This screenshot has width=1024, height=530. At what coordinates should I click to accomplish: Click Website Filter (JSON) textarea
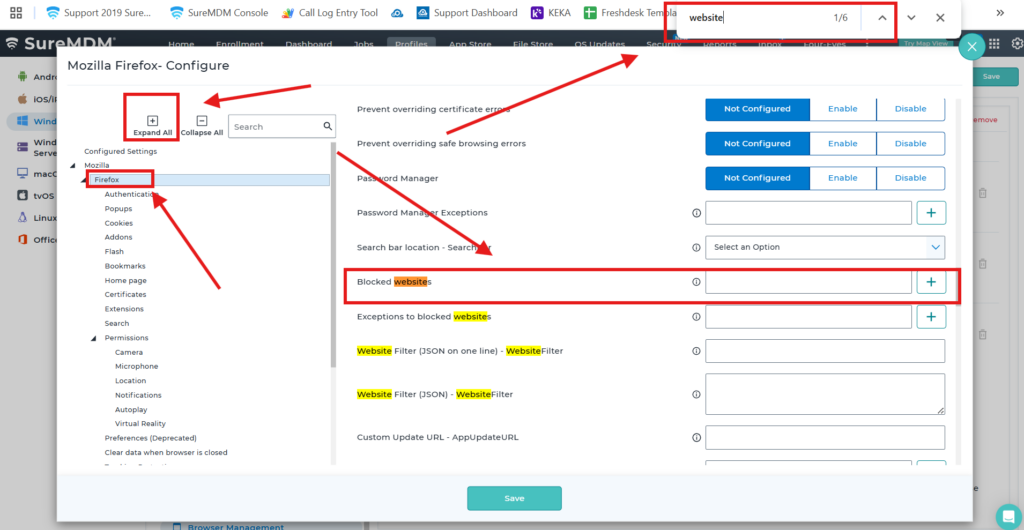click(825, 394)
